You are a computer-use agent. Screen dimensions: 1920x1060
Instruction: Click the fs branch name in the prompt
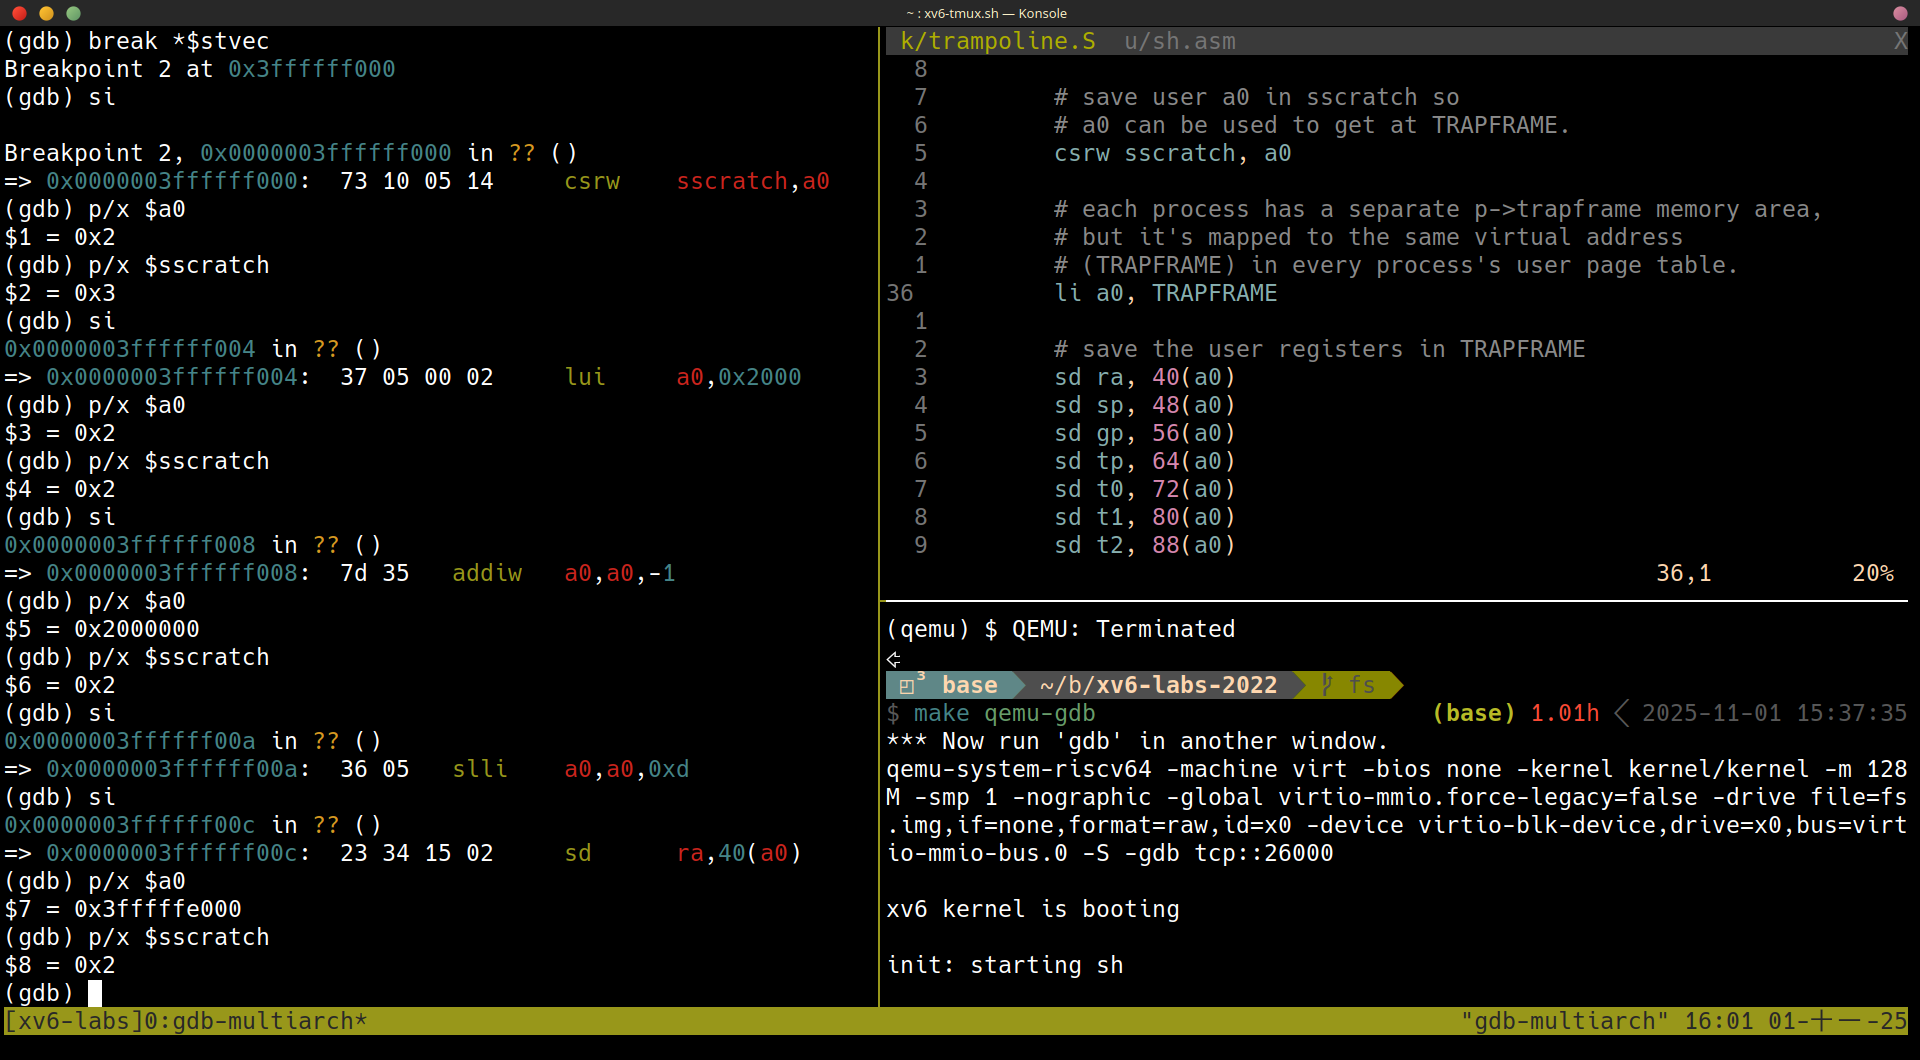(x=1361, y=685)
